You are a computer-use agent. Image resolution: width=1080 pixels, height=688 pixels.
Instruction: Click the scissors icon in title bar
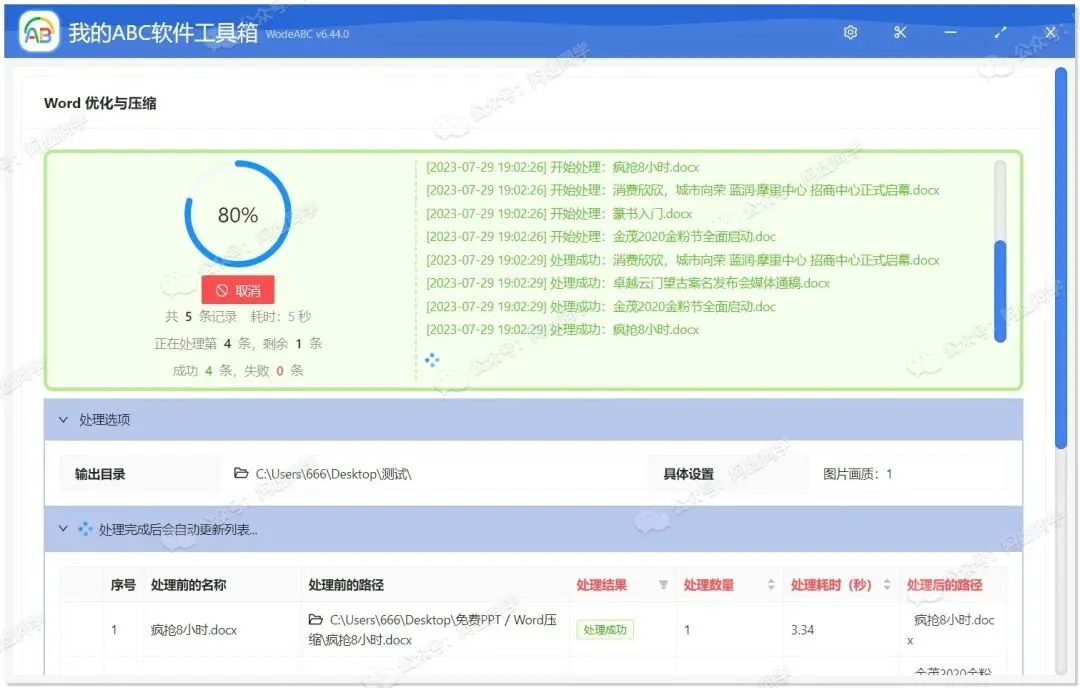[900, 32]
